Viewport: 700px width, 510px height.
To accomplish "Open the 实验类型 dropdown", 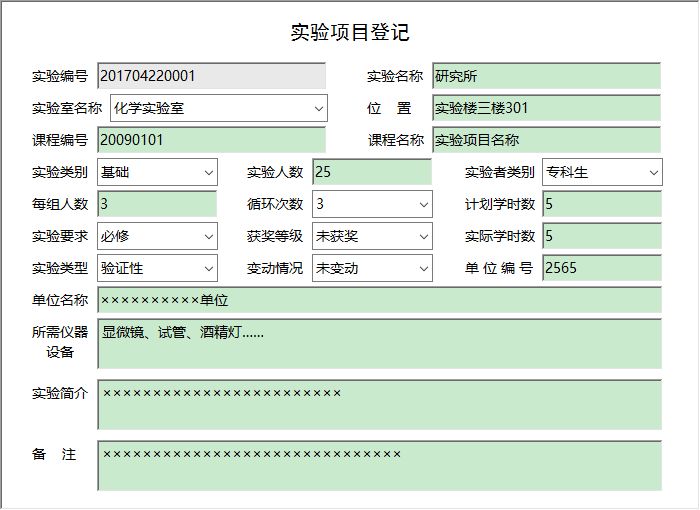I will [x=209, y=269].
